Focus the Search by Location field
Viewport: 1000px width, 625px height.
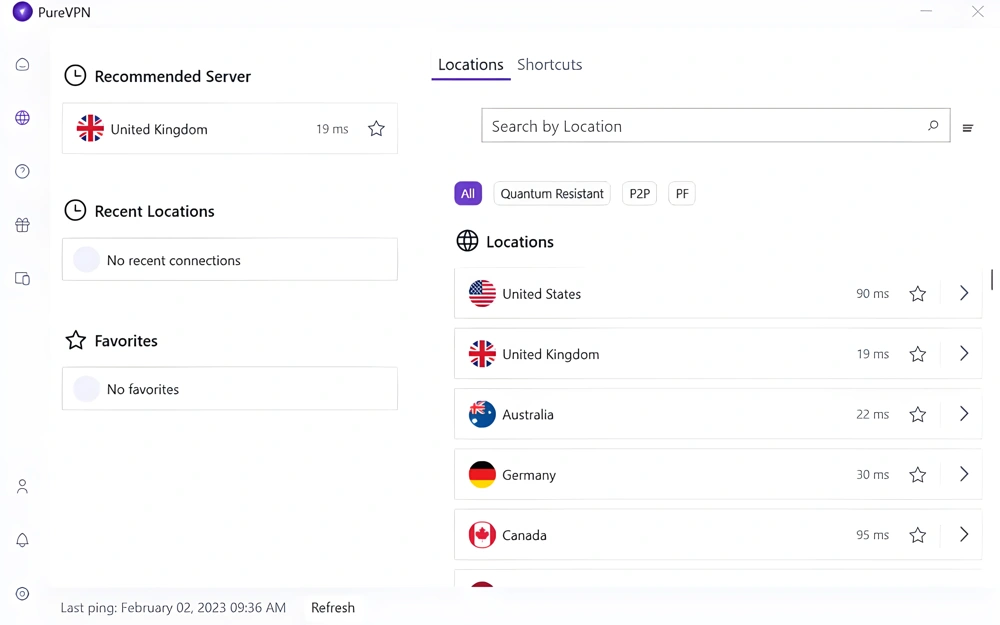(x=716, y=126)
